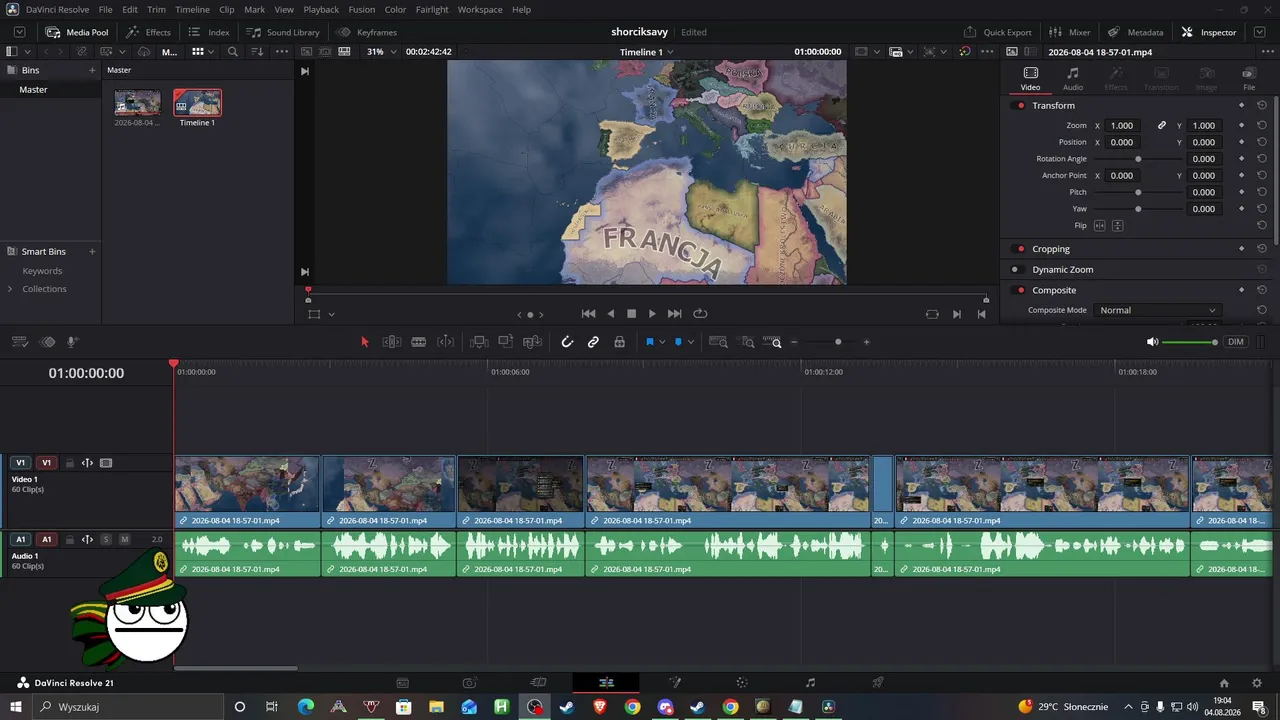Open the Flag color dropdown arrow

pyautogui.click(x=662, y=342)
